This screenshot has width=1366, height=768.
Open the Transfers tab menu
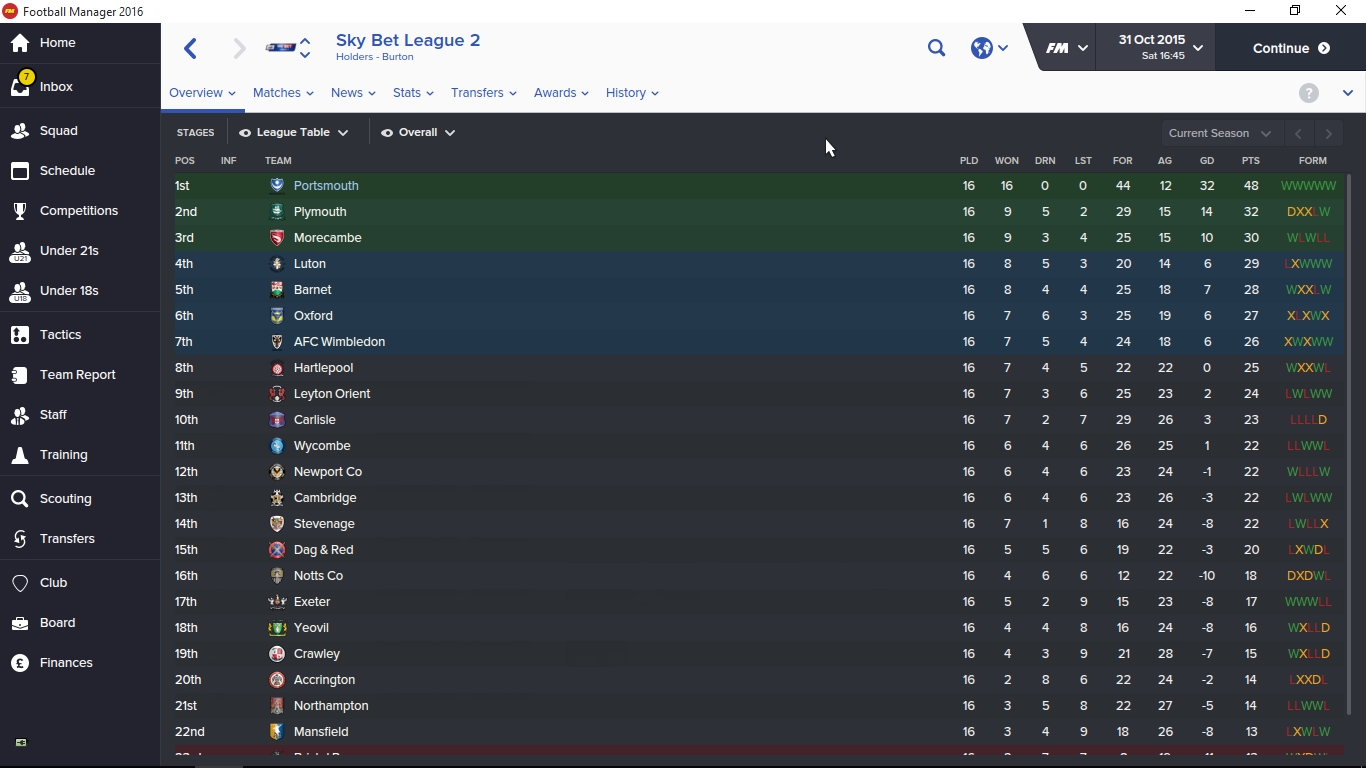pos(483,93)
